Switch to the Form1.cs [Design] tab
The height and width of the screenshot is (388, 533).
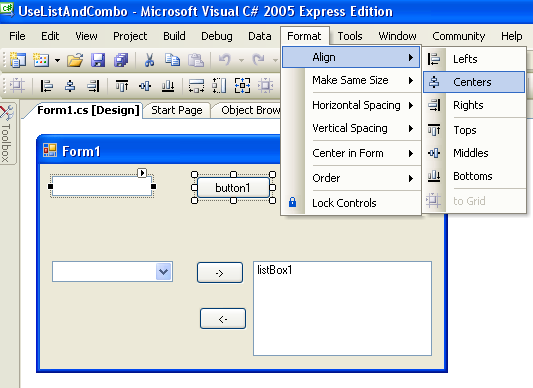(x=88, y=110)
